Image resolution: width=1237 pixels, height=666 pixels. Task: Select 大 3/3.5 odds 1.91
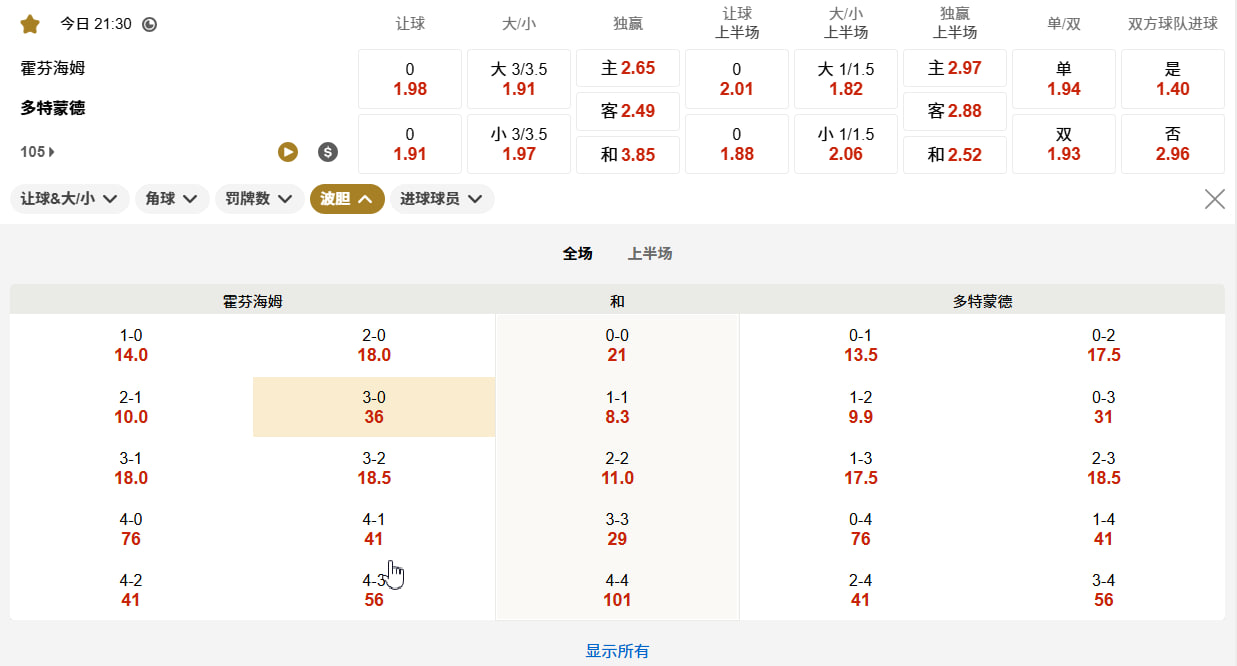519,79
